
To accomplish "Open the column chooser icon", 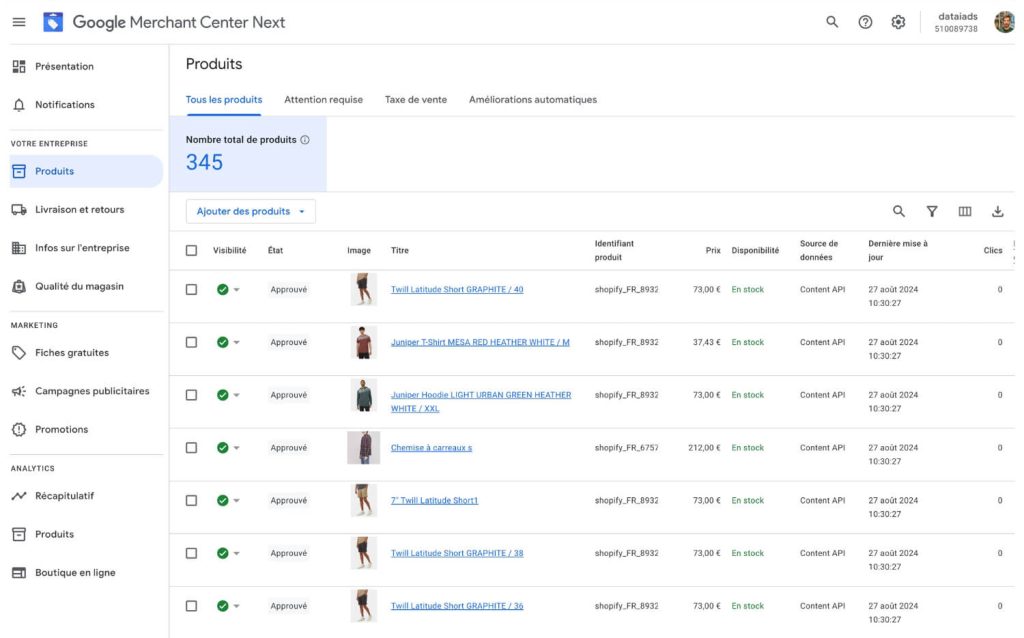I will tap(965, 212).
